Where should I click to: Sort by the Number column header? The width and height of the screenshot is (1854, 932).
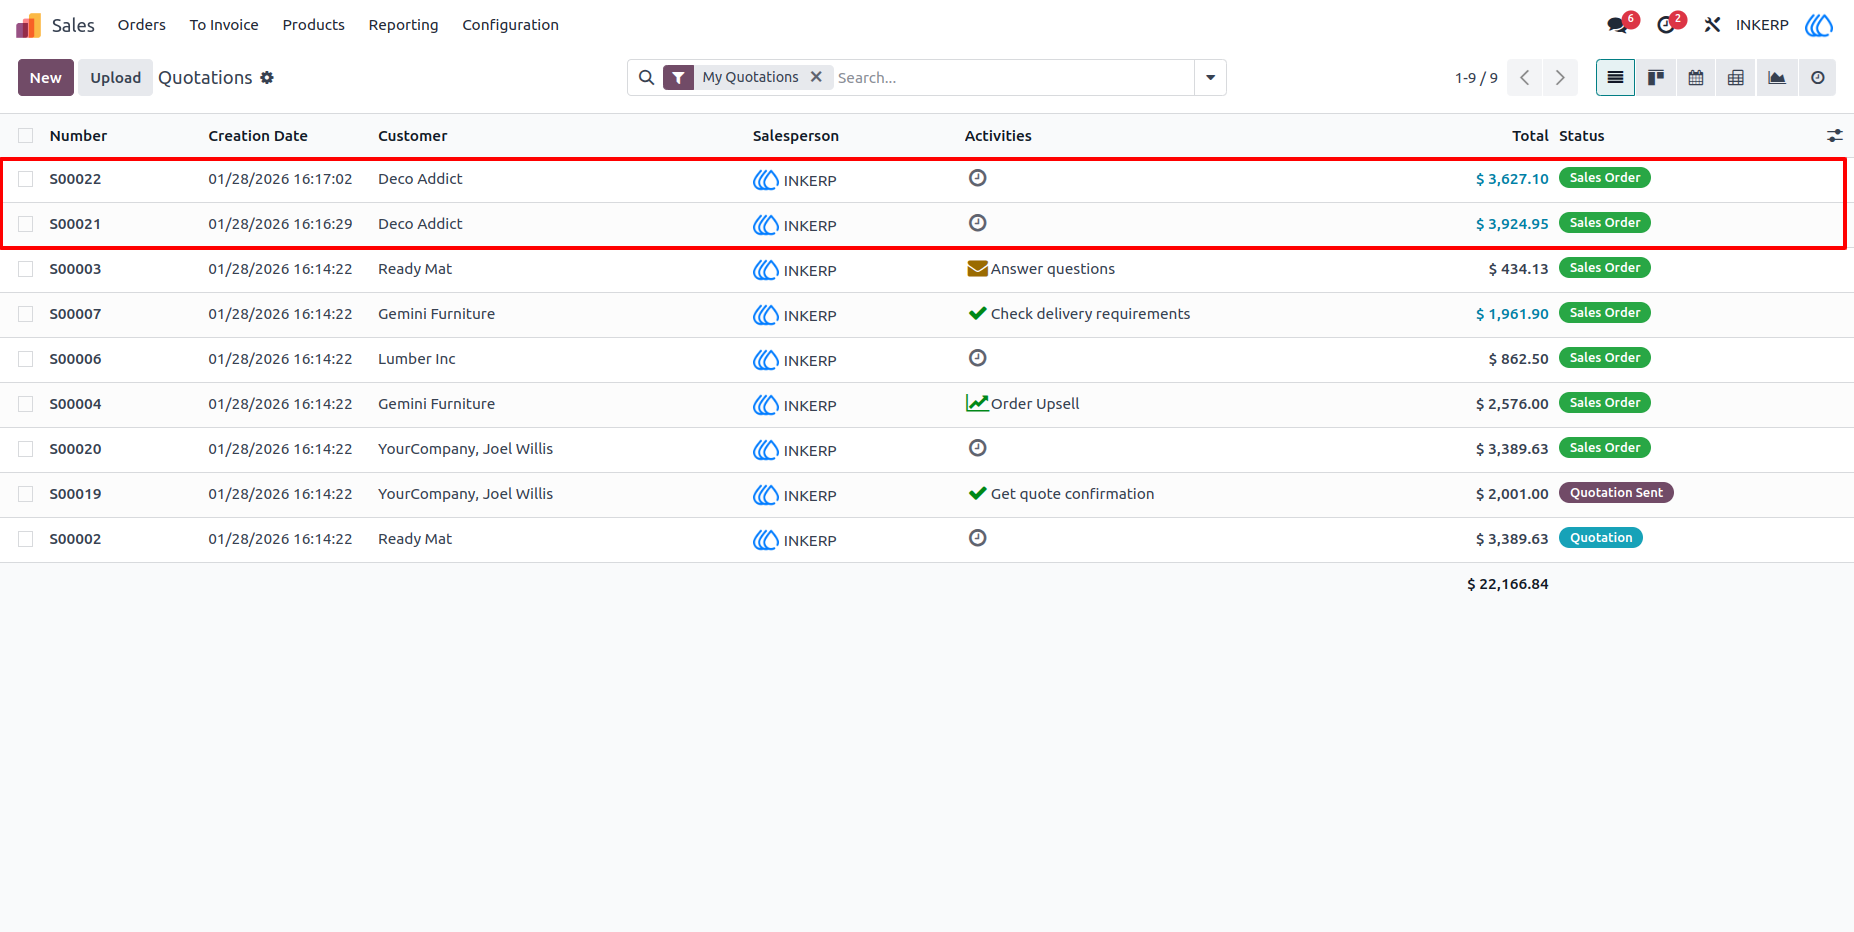(78, 136)
